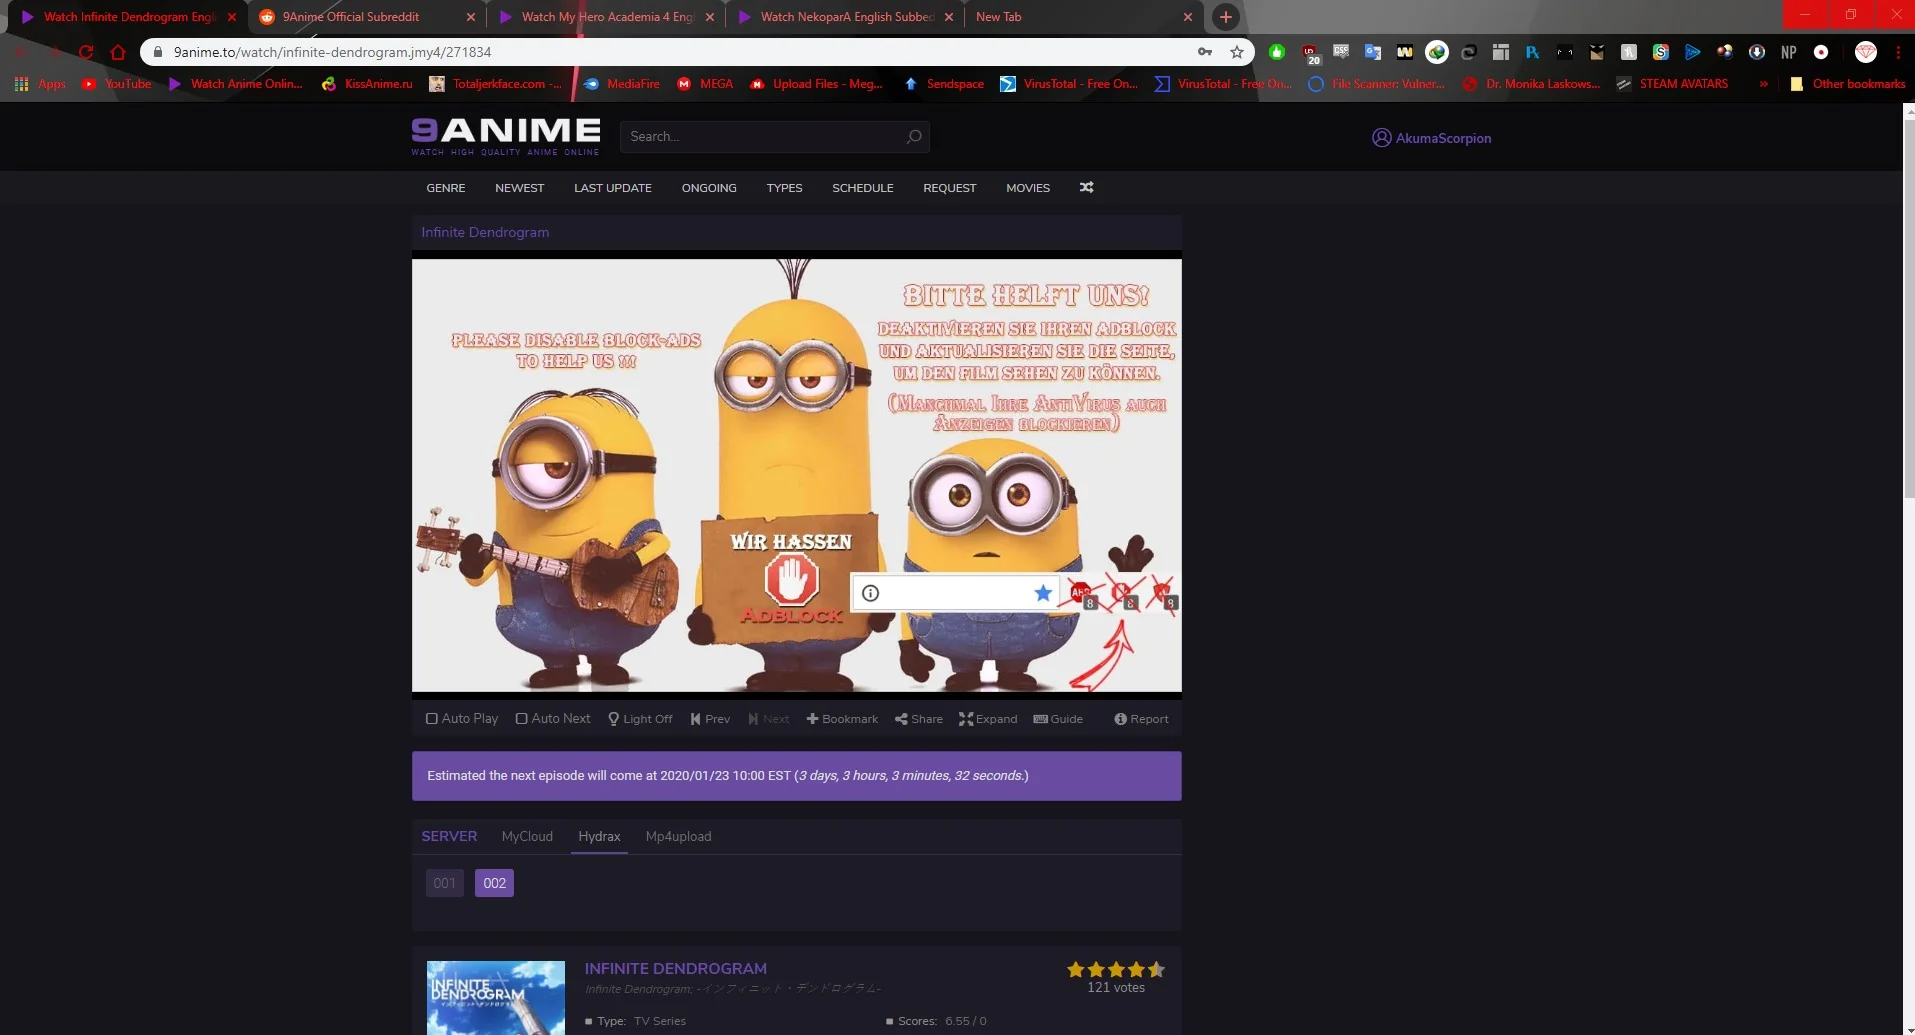
Task: Open the GENRE navigation menu
Action: [x=445, y=188]
